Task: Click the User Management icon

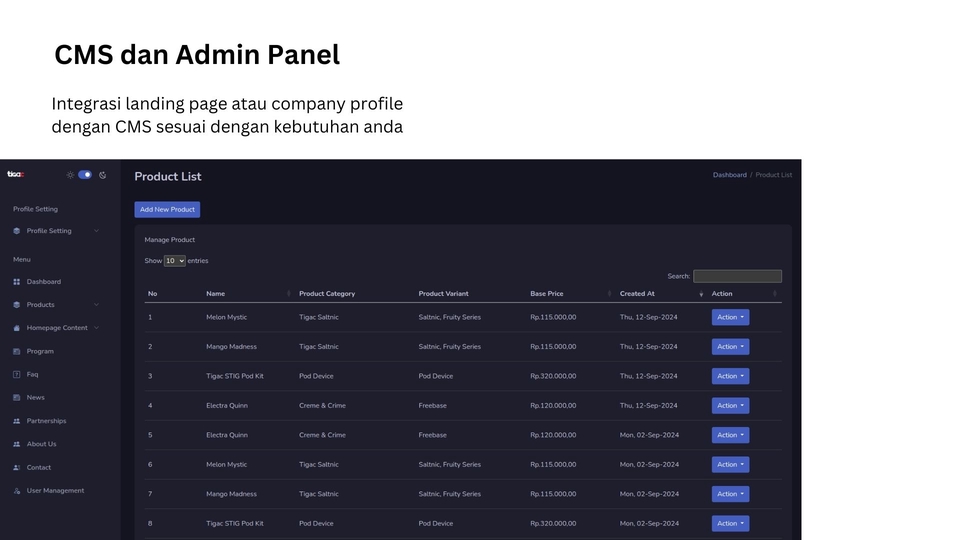Action: tap(17, 491)
